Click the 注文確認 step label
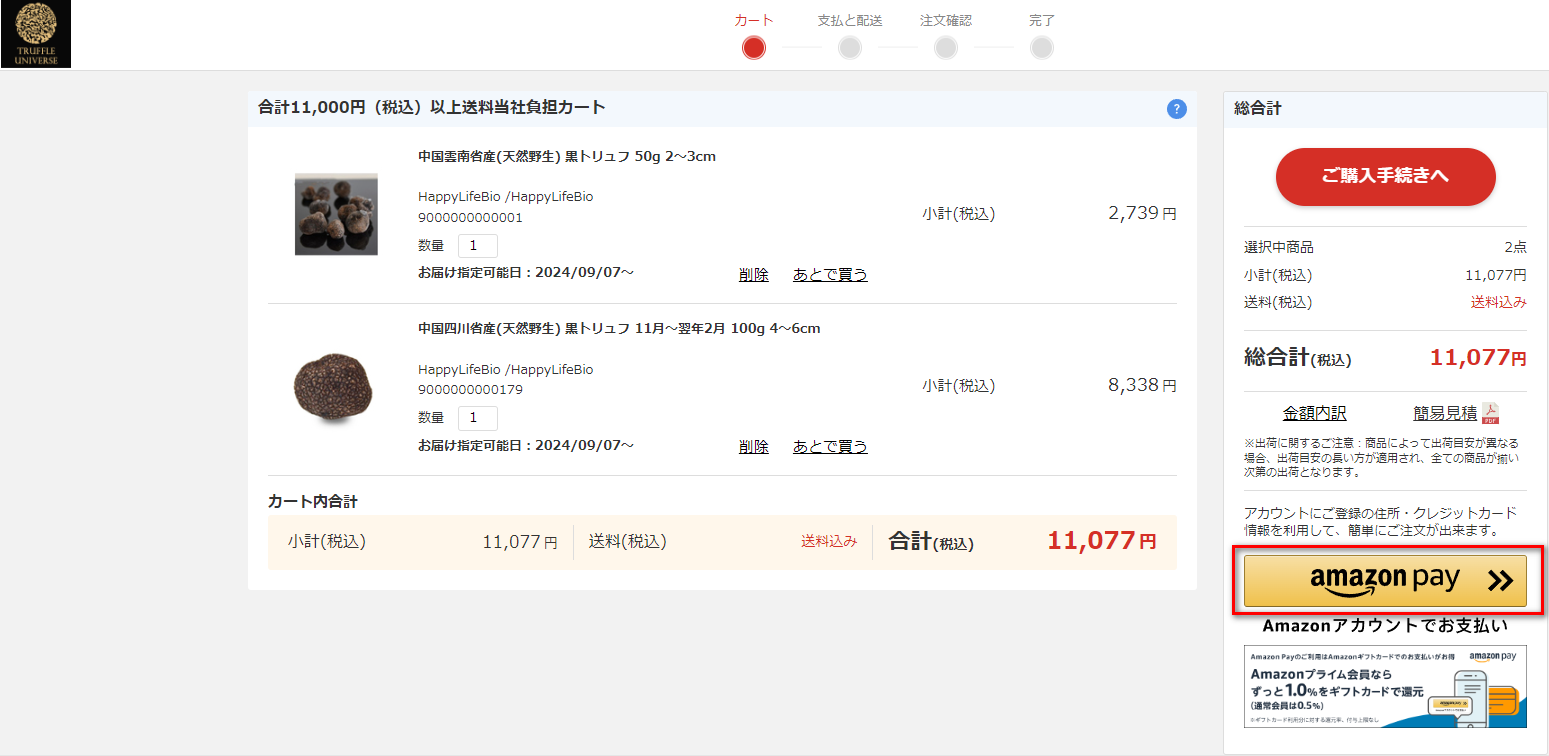 946,20
